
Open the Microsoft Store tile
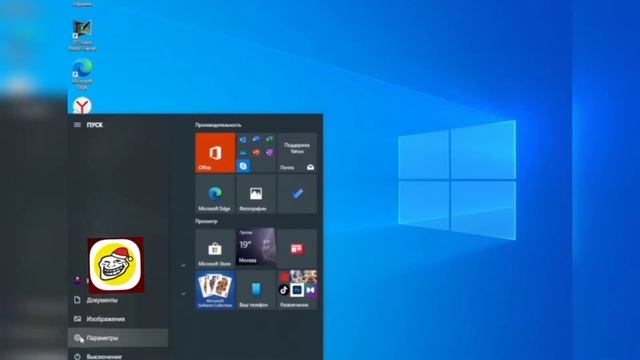tap(215, 249)
